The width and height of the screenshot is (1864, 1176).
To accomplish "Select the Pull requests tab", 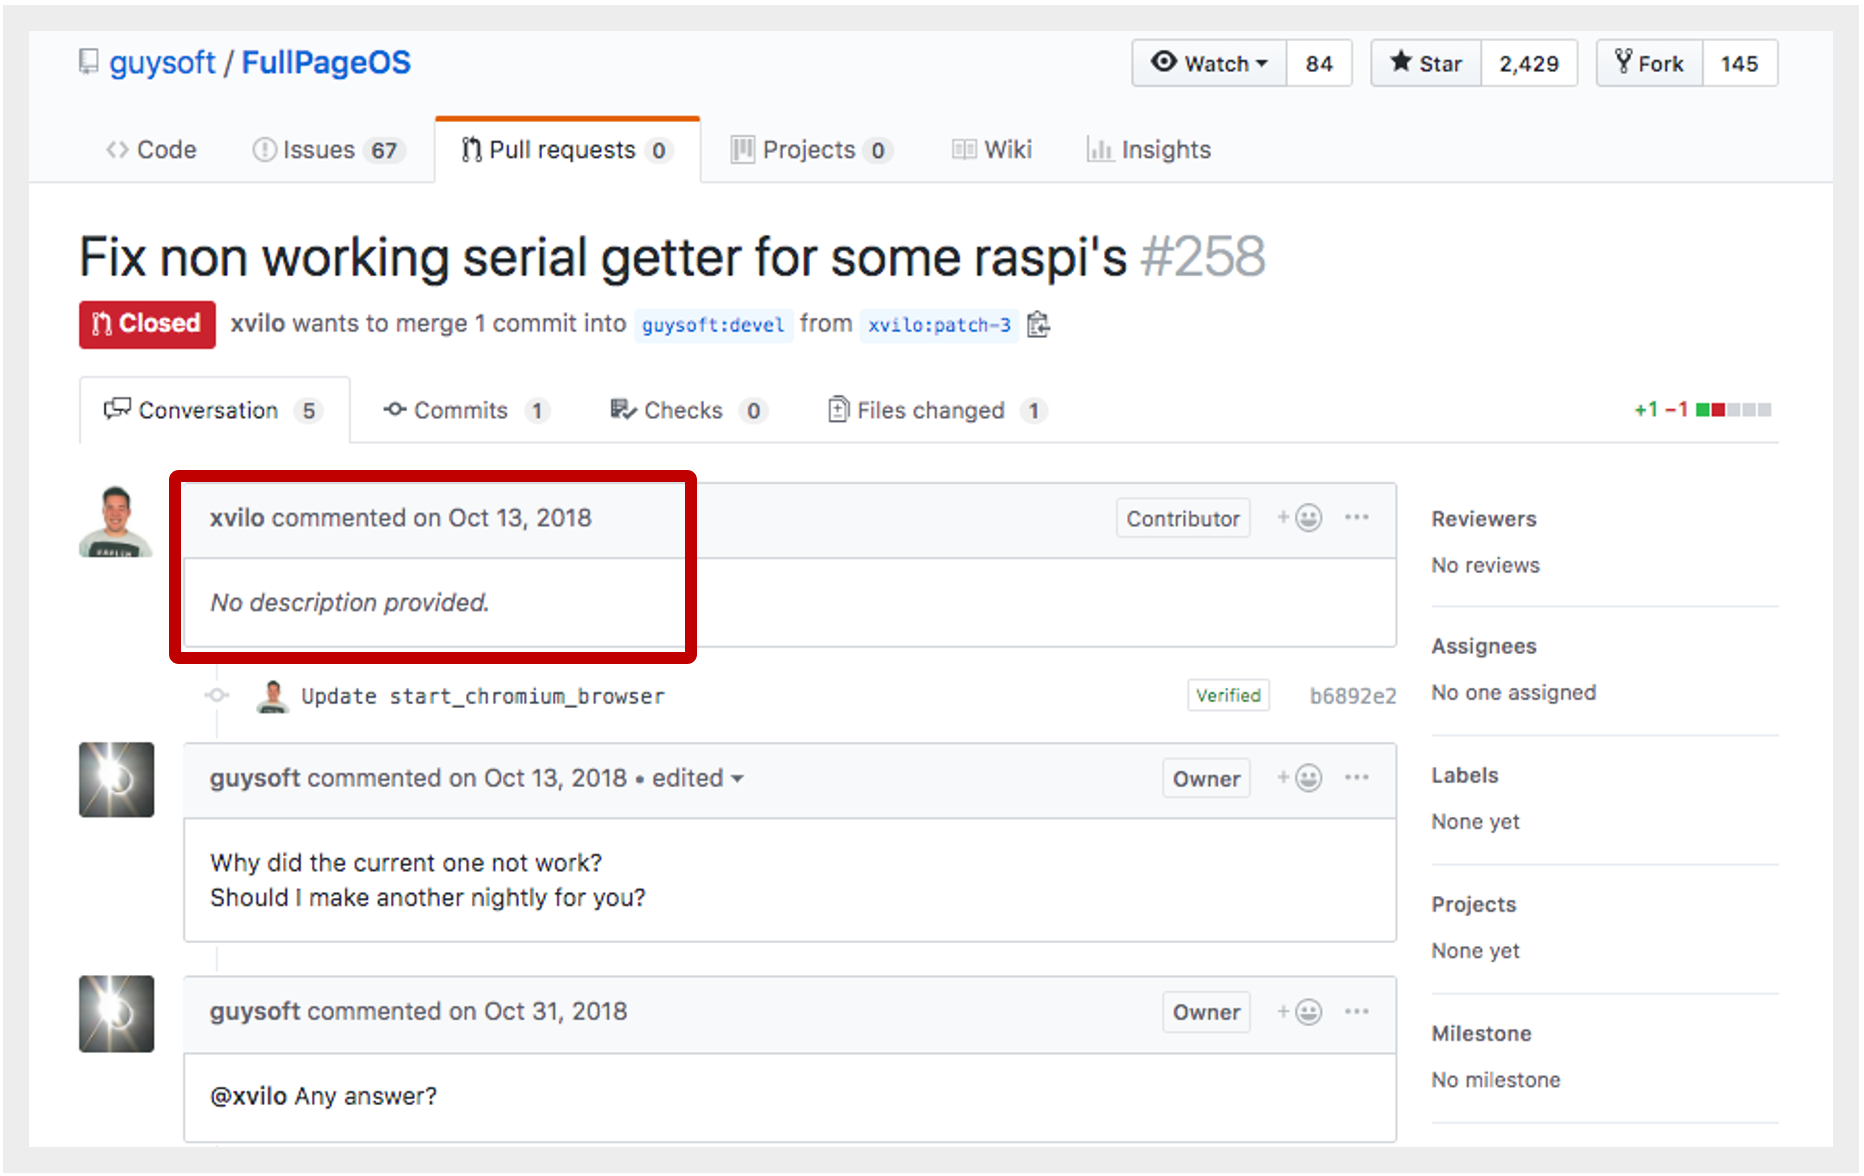I will tap(567, 150).
